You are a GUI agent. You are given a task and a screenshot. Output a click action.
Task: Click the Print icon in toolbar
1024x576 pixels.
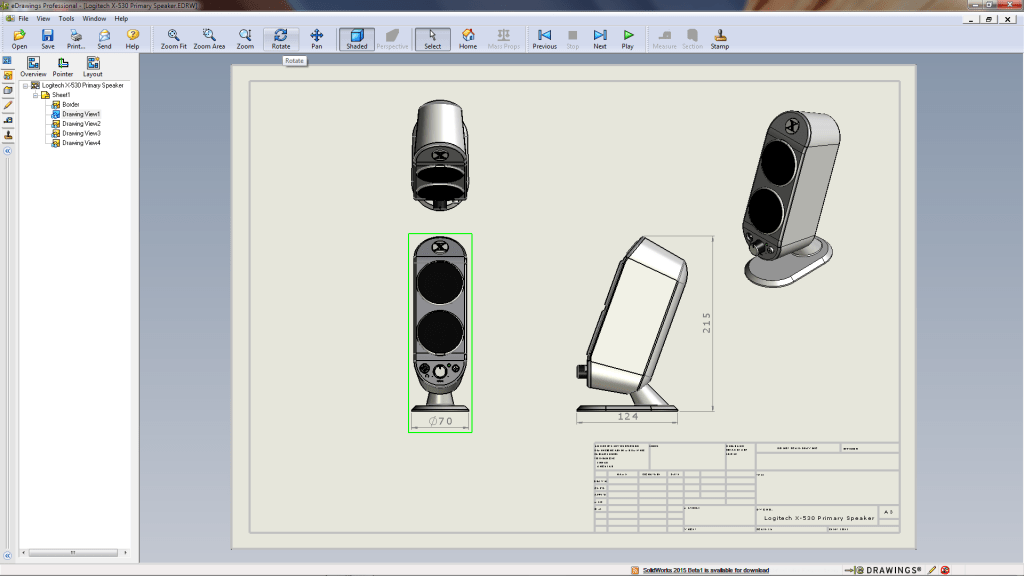[76, 39]
